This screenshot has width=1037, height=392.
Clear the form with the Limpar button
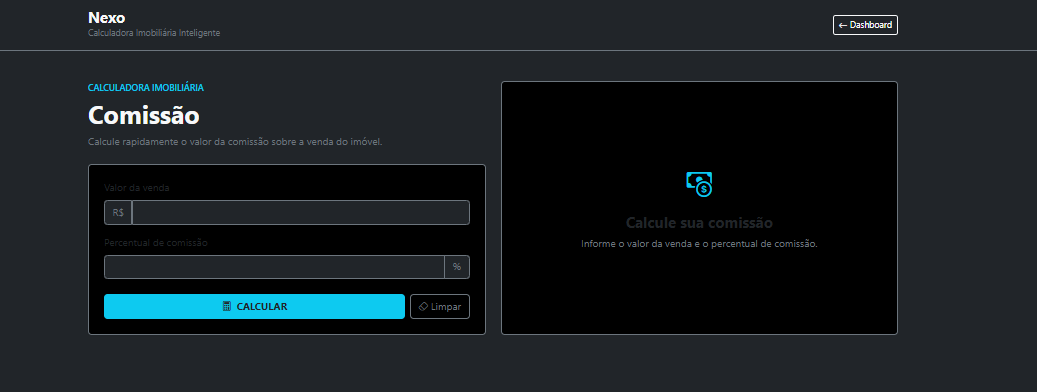point(440,307)
